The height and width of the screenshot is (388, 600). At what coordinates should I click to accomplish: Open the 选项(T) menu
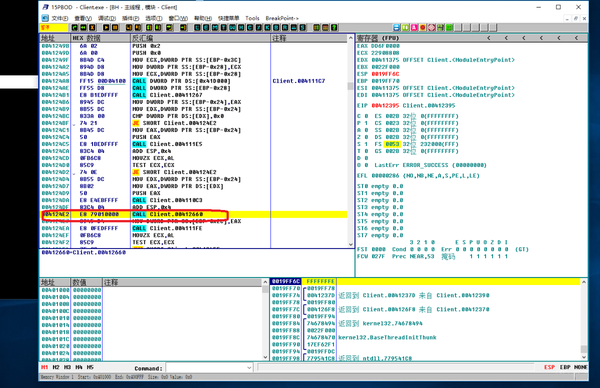click(154, 18)
